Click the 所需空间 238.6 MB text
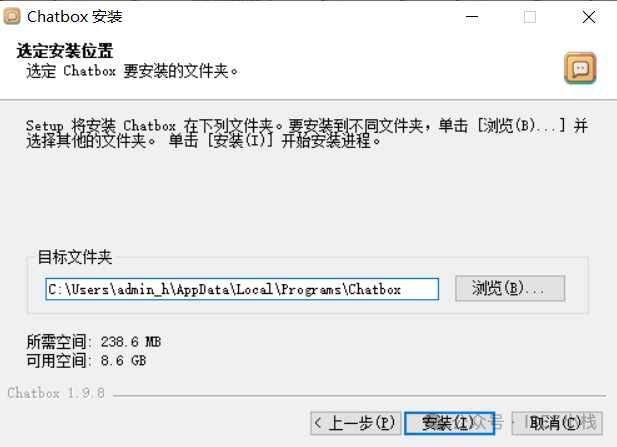617x447 pixels. coord(94,342)
